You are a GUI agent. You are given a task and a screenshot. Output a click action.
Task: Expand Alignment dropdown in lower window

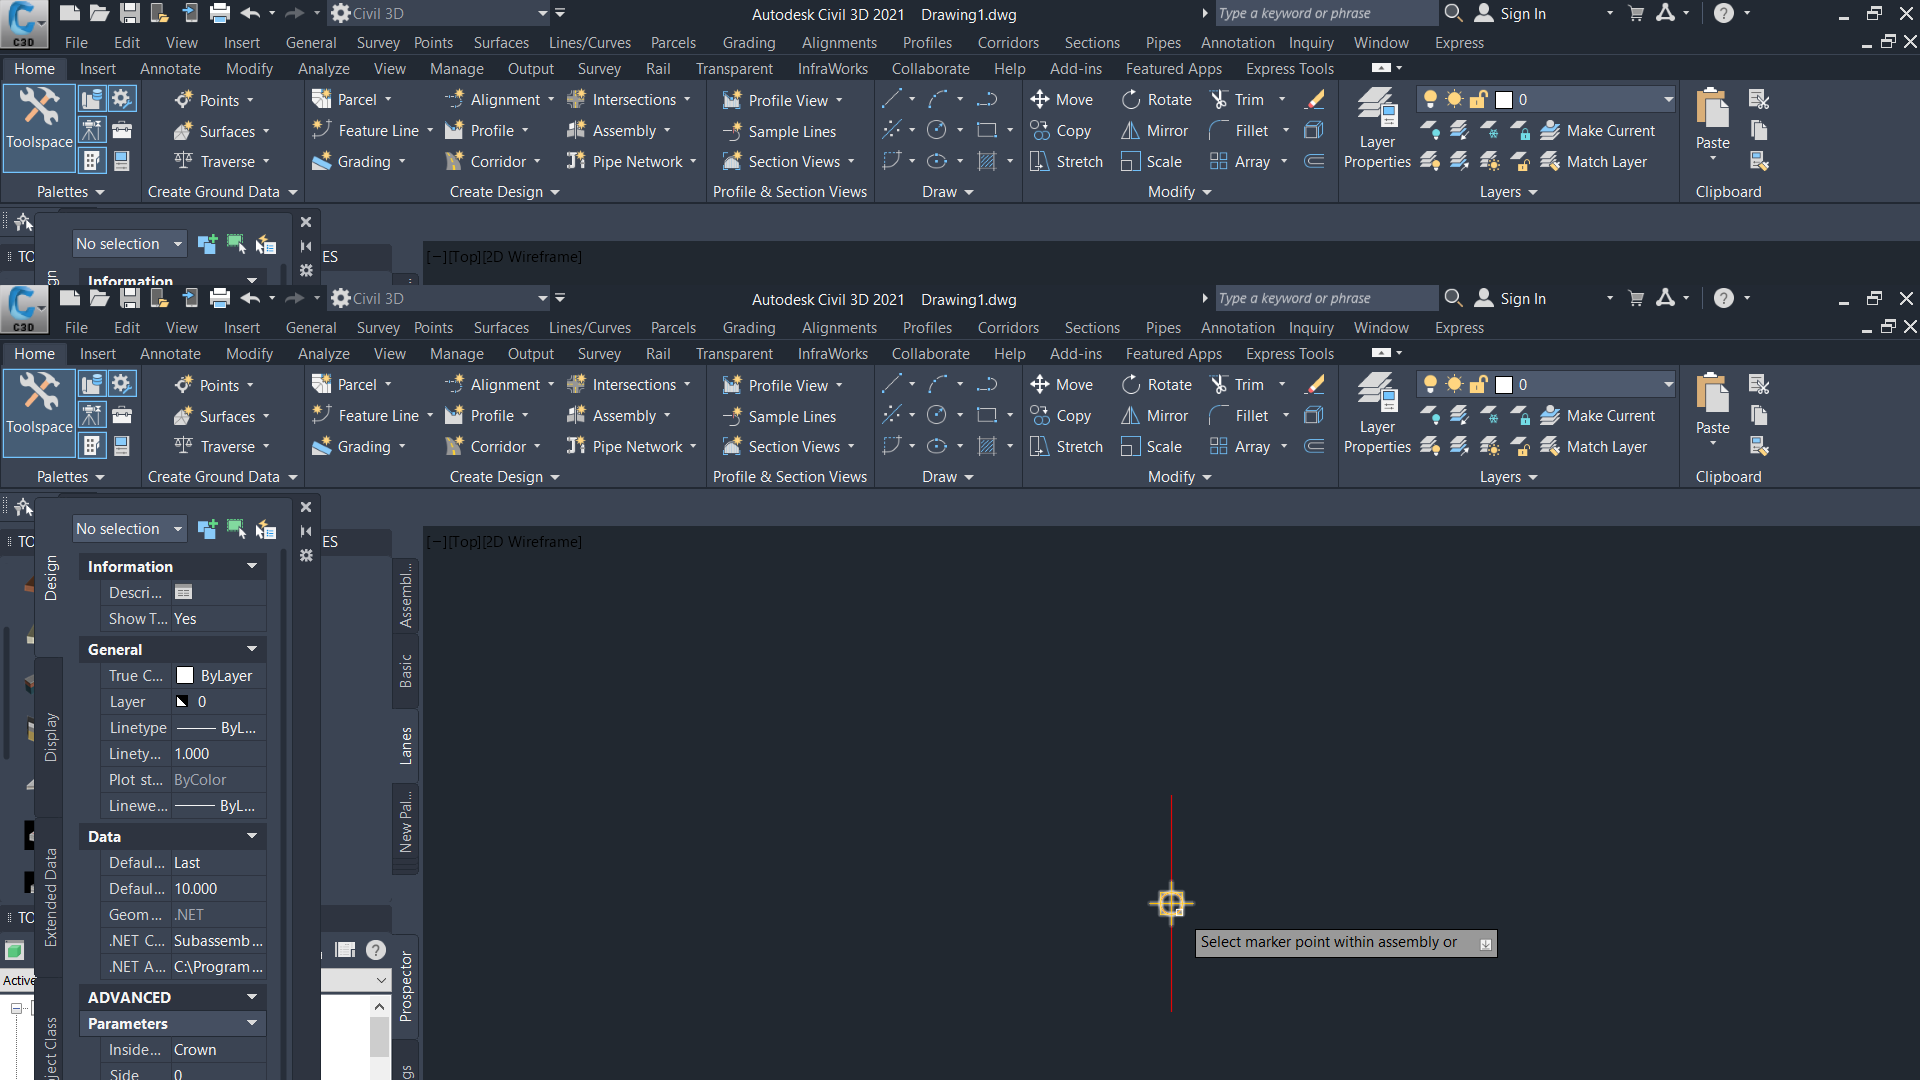tap(551, 385)
